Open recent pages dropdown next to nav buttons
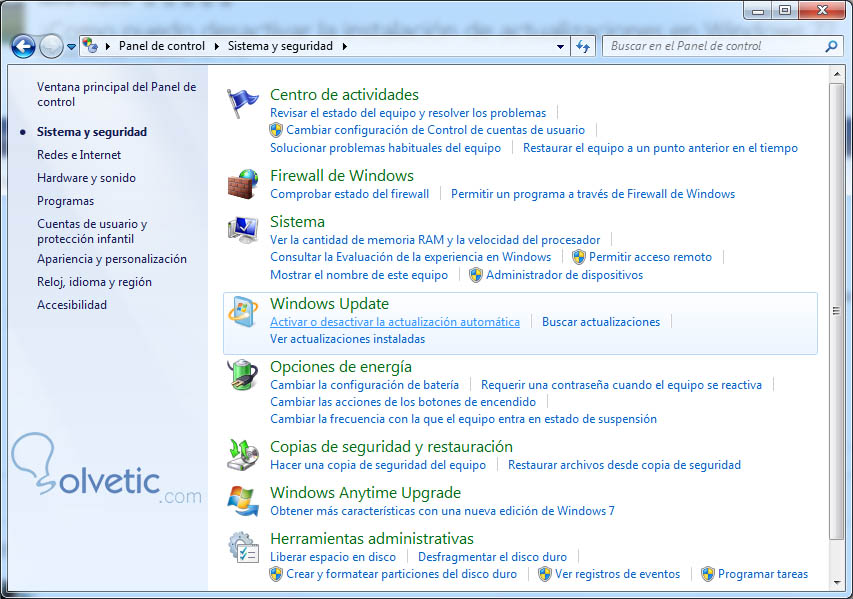Viewport: 853px width, 599px height. [x=71, y=47]
